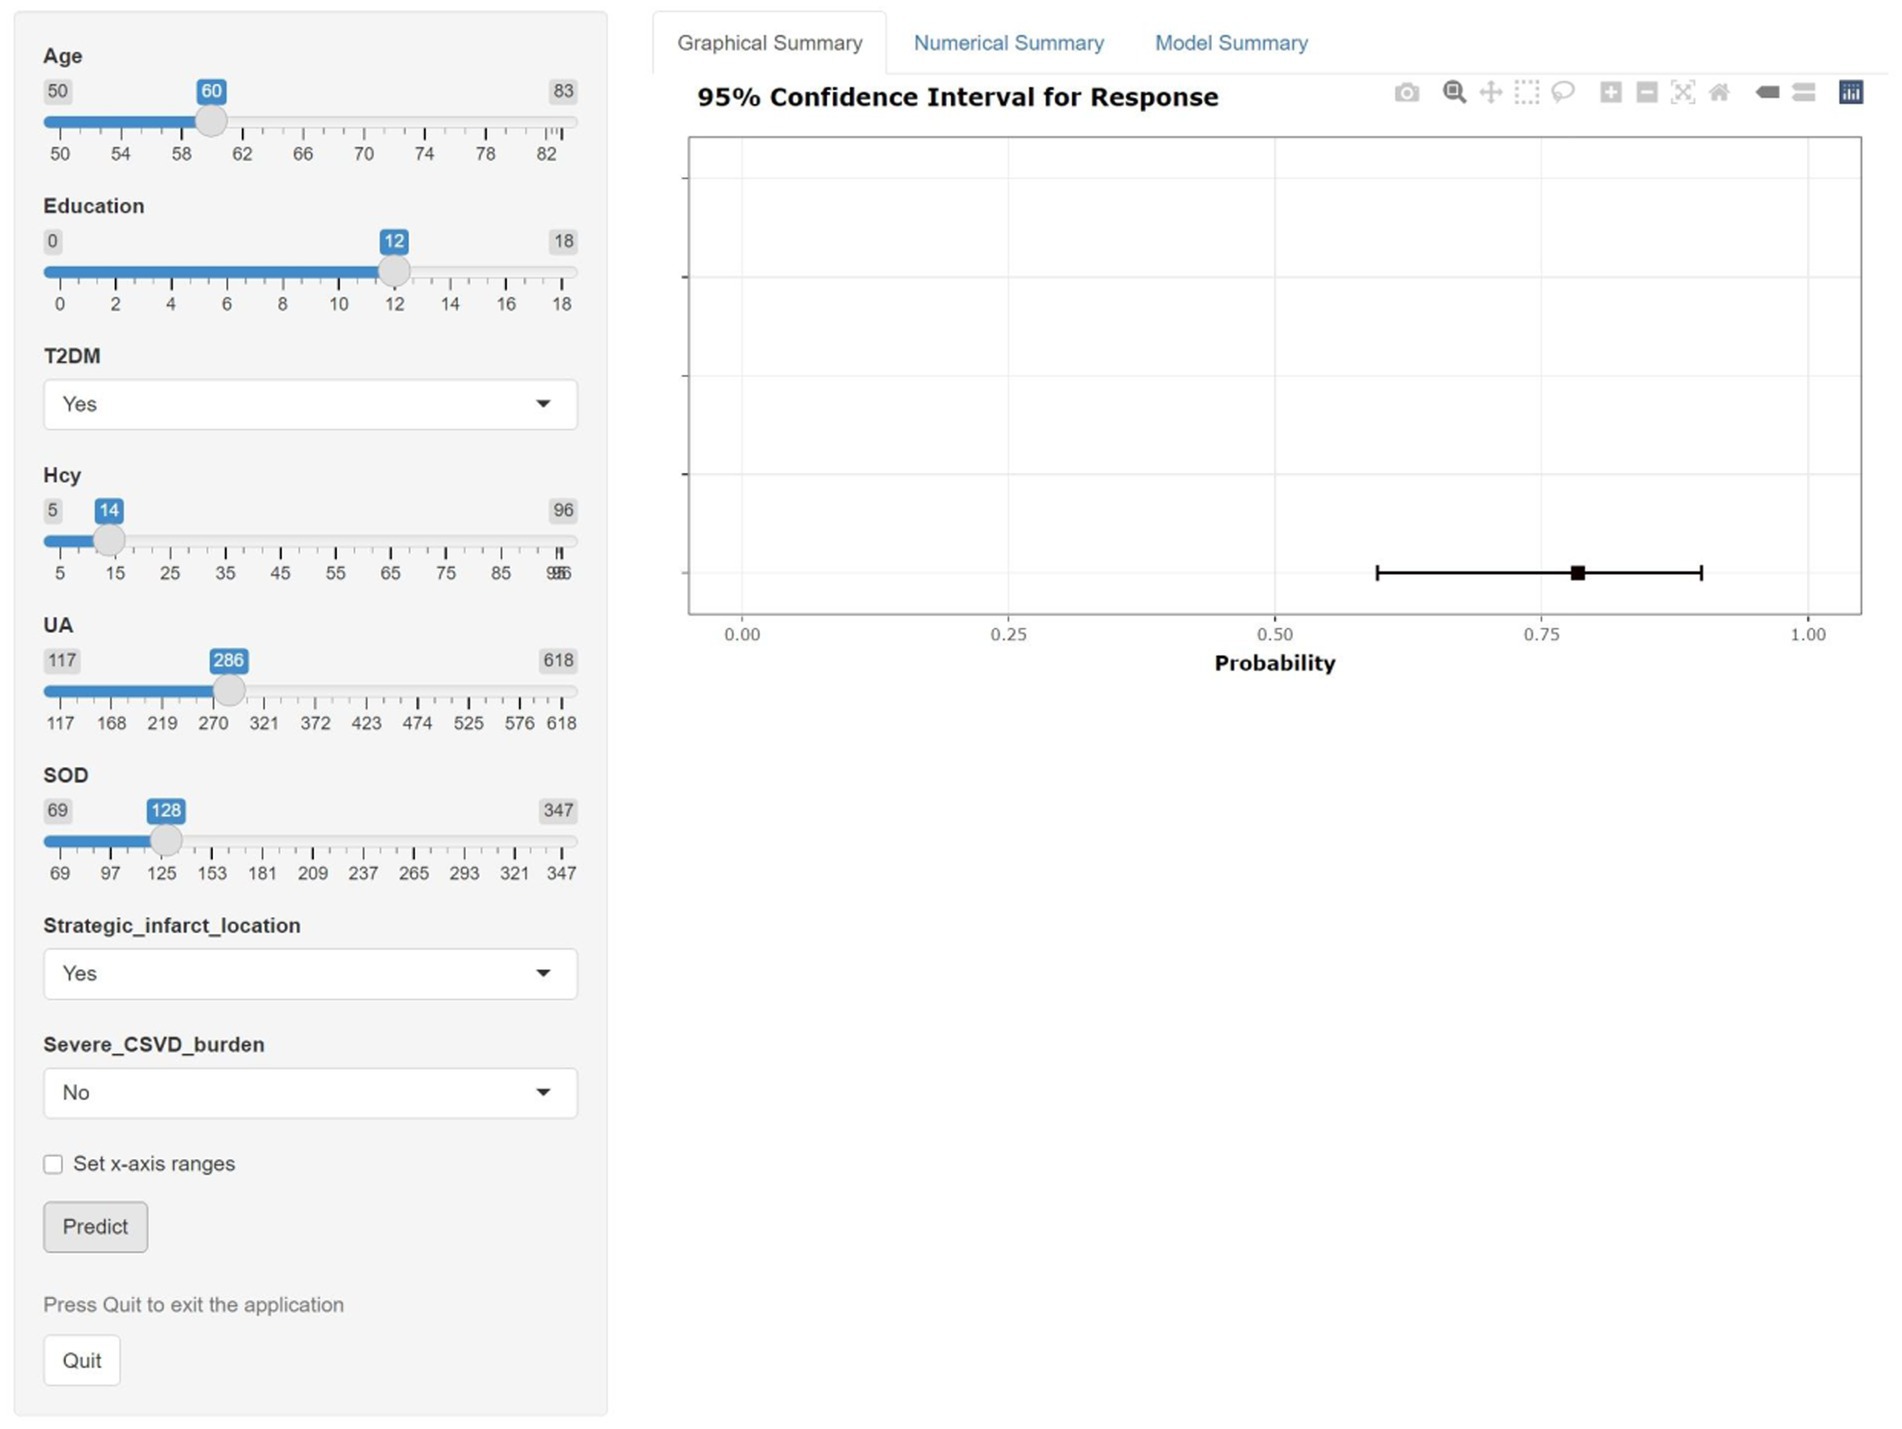Open the Strategic_infarct_location dropdown
The image size is (1902, 1429).
click(x=310, y=974)
